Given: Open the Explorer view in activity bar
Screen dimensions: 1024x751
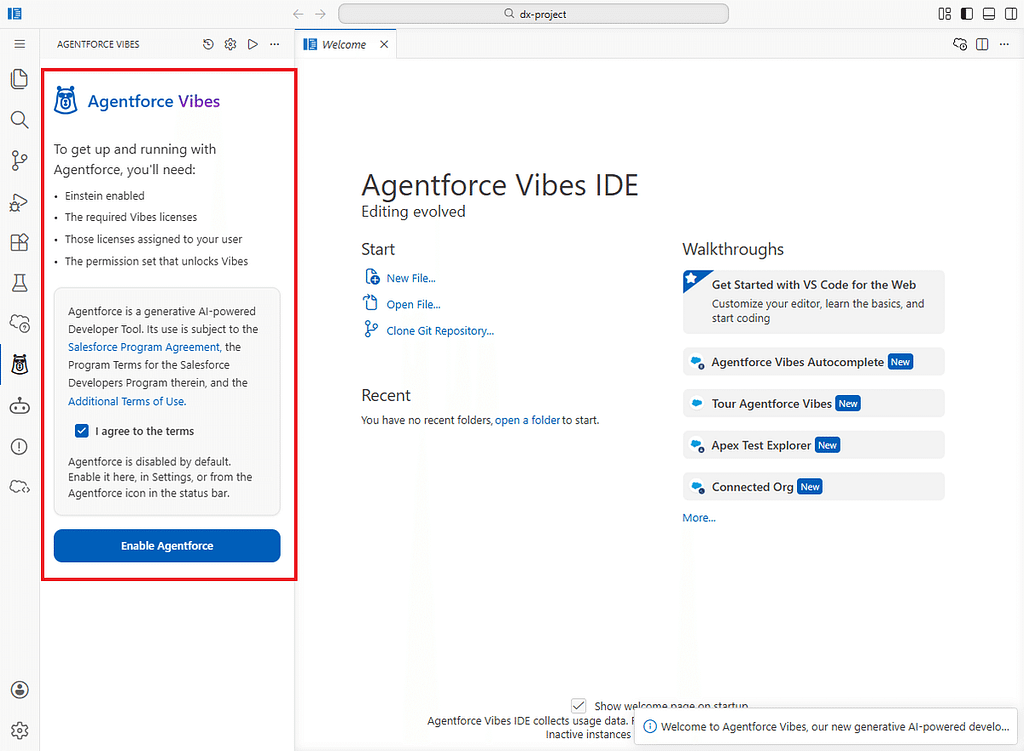Looking at the screenshot, I should (x=20, y=79).
